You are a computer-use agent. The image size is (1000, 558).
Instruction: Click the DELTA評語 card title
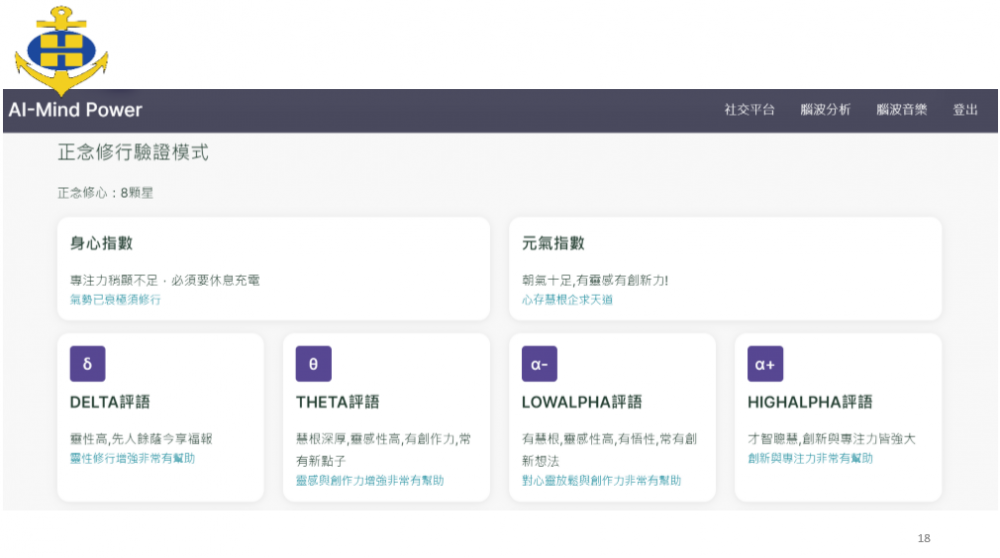click(110, 402)
